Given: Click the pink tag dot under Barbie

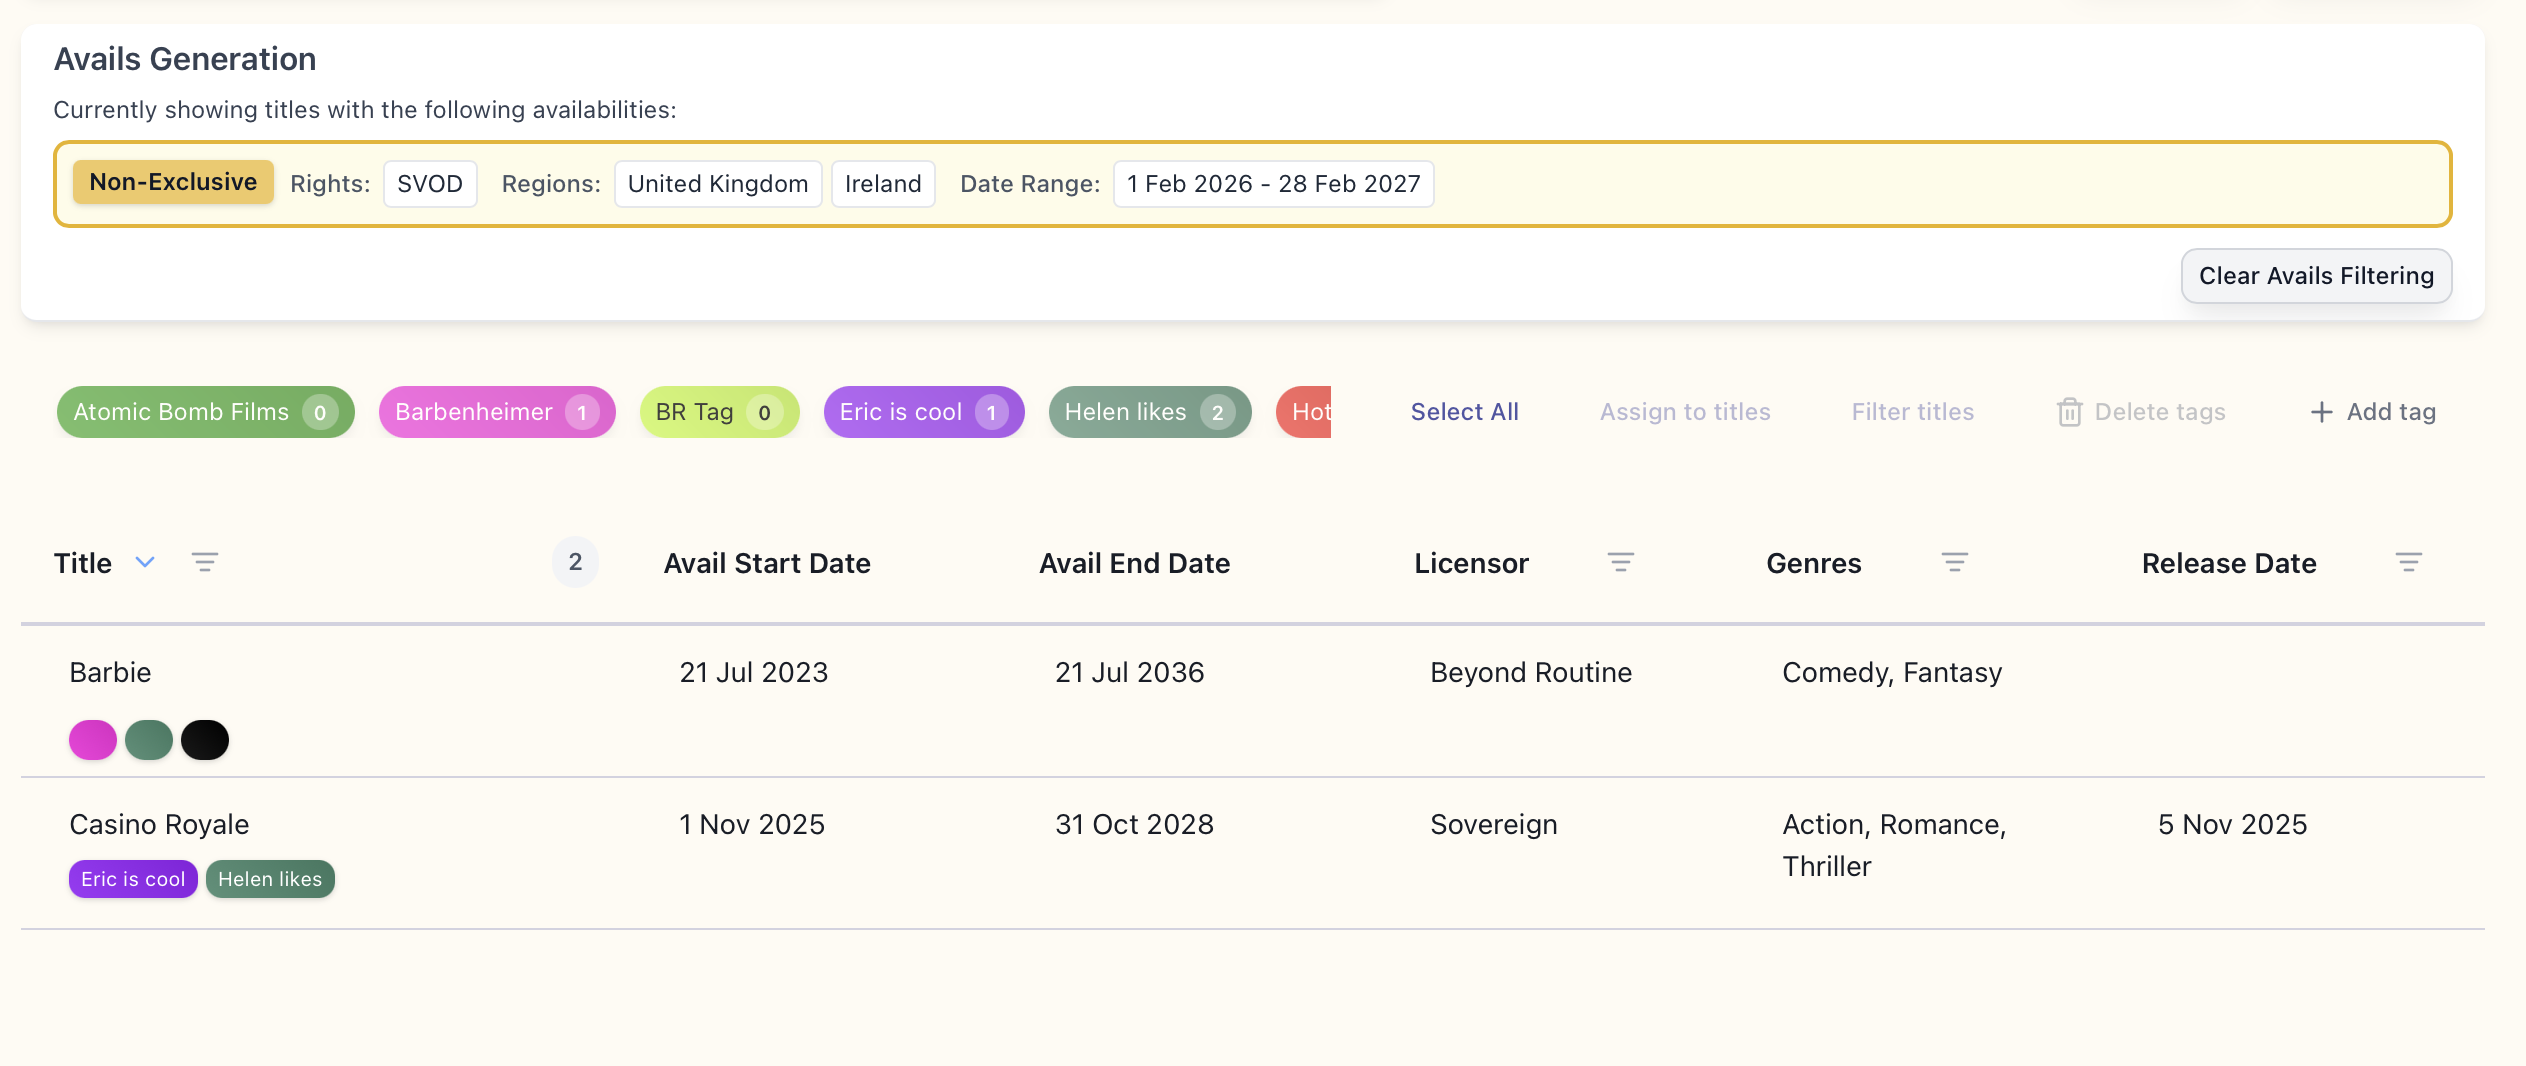Looking at the screenshot, I should tap(93, 740).
